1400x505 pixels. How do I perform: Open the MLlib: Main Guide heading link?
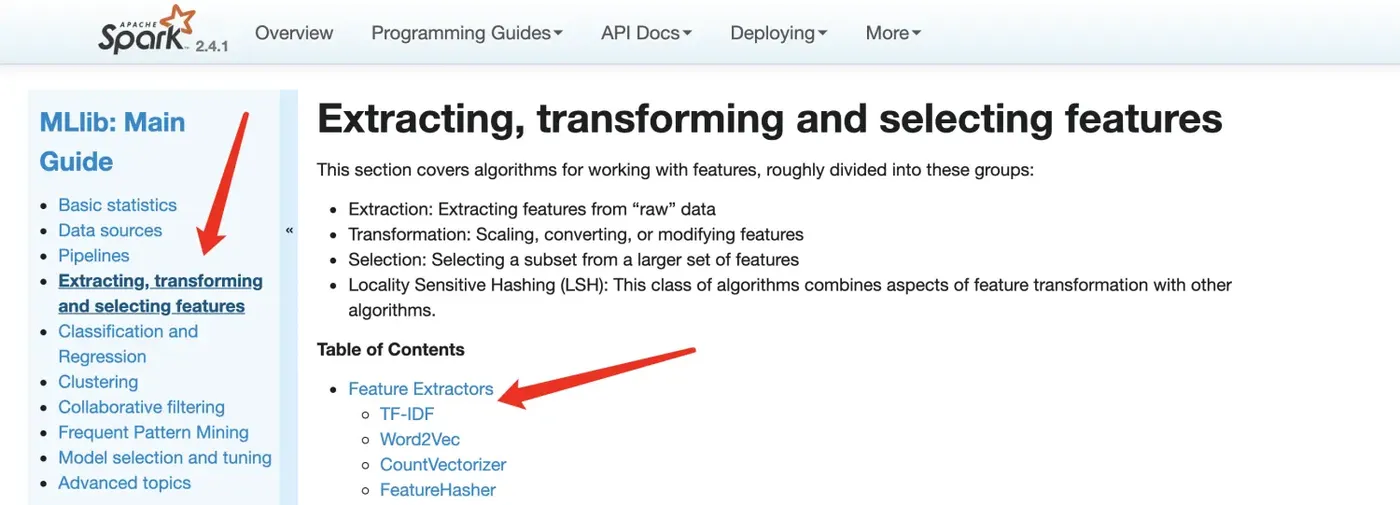(x=112, y=142)
